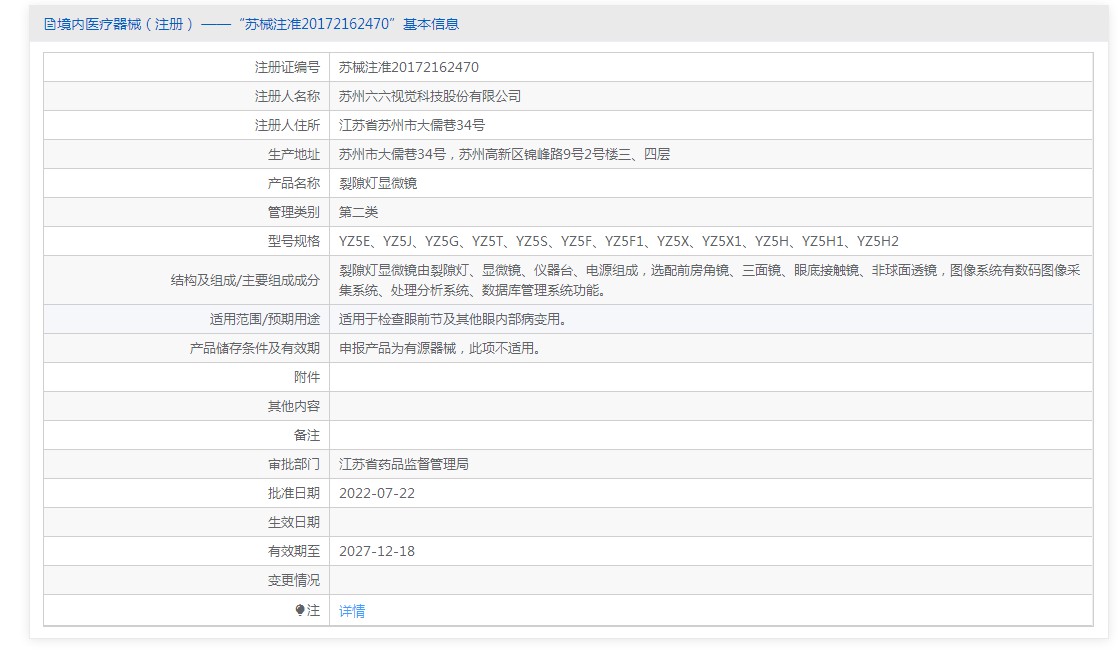This screenshot has width=1118, height=652.
Task: Click the 注册人住所 label
Action: pos(287,126)
